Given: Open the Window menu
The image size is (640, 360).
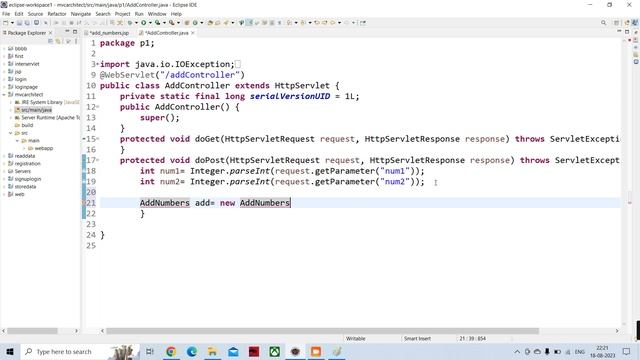Looking at the screenshot, I should point(157,14).
